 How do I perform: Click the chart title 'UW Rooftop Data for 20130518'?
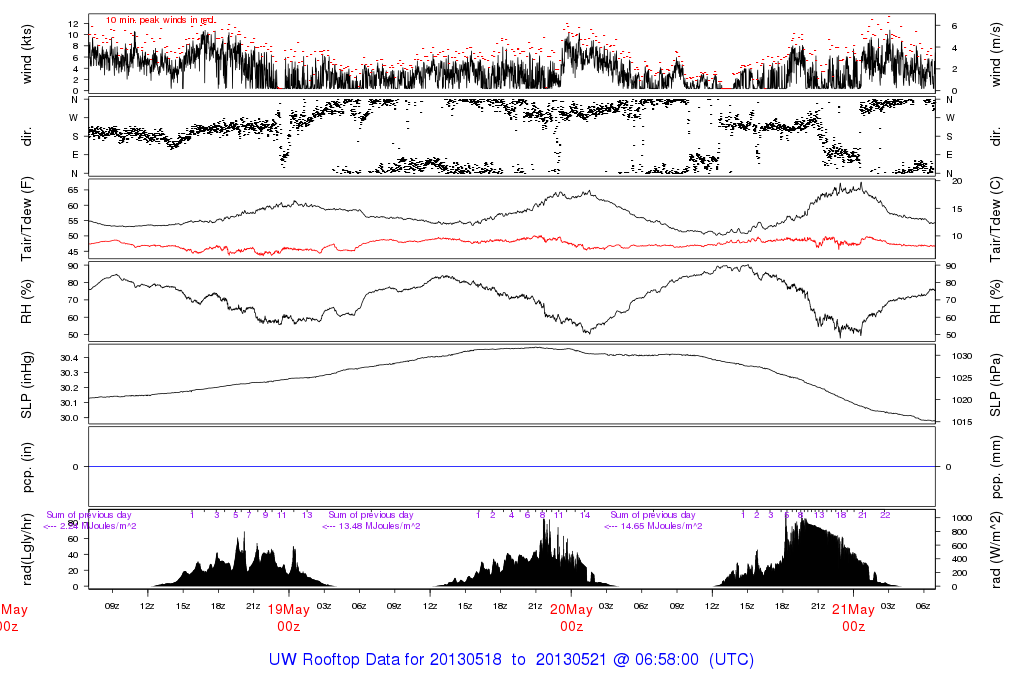386,660
